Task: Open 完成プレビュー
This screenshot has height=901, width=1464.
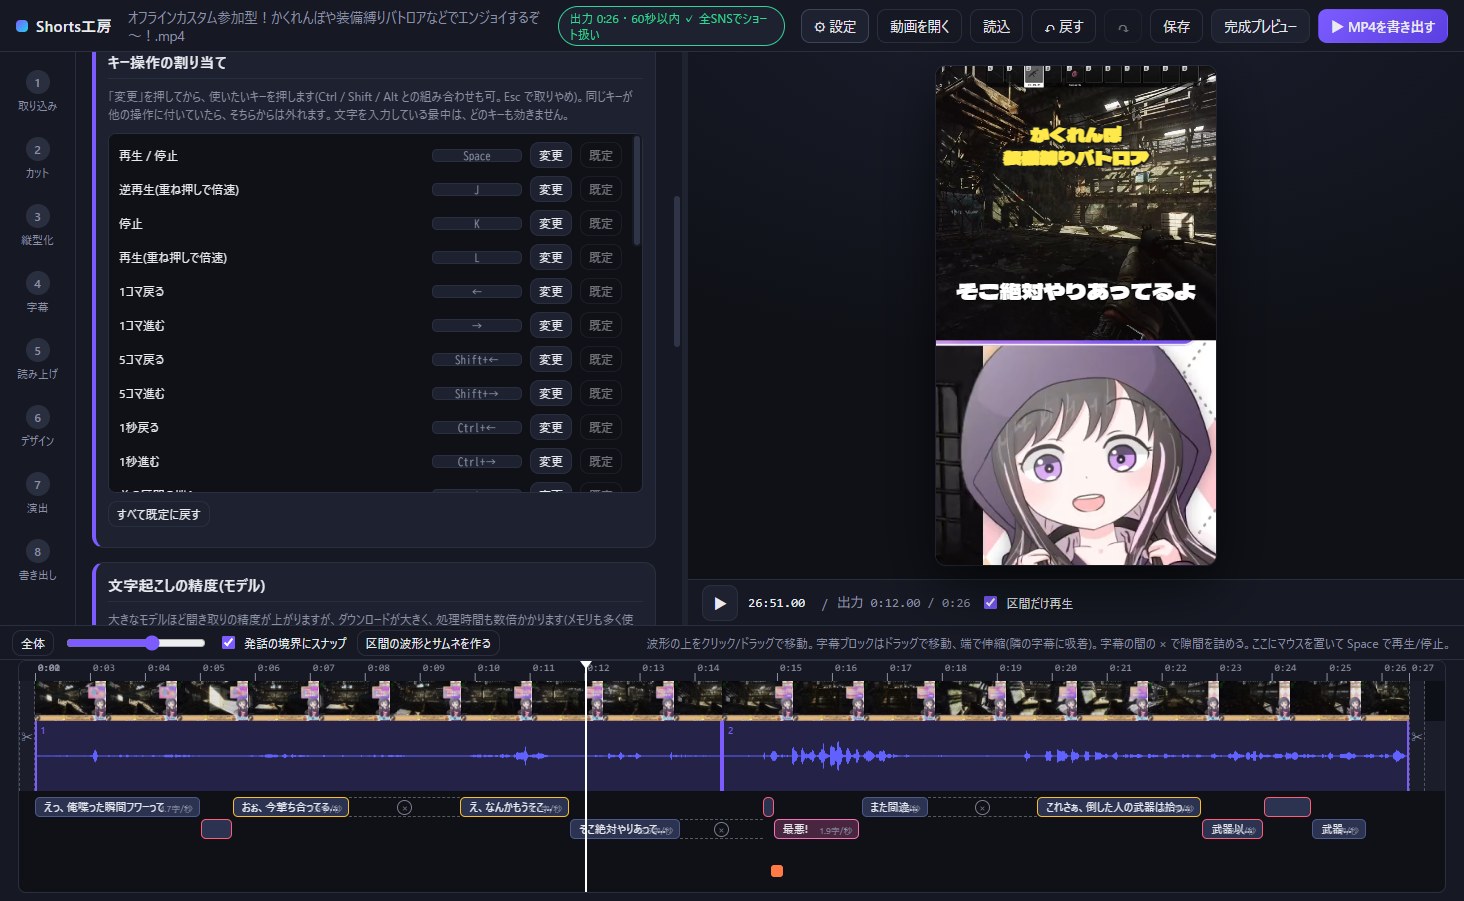Action: click(1260, 27)
